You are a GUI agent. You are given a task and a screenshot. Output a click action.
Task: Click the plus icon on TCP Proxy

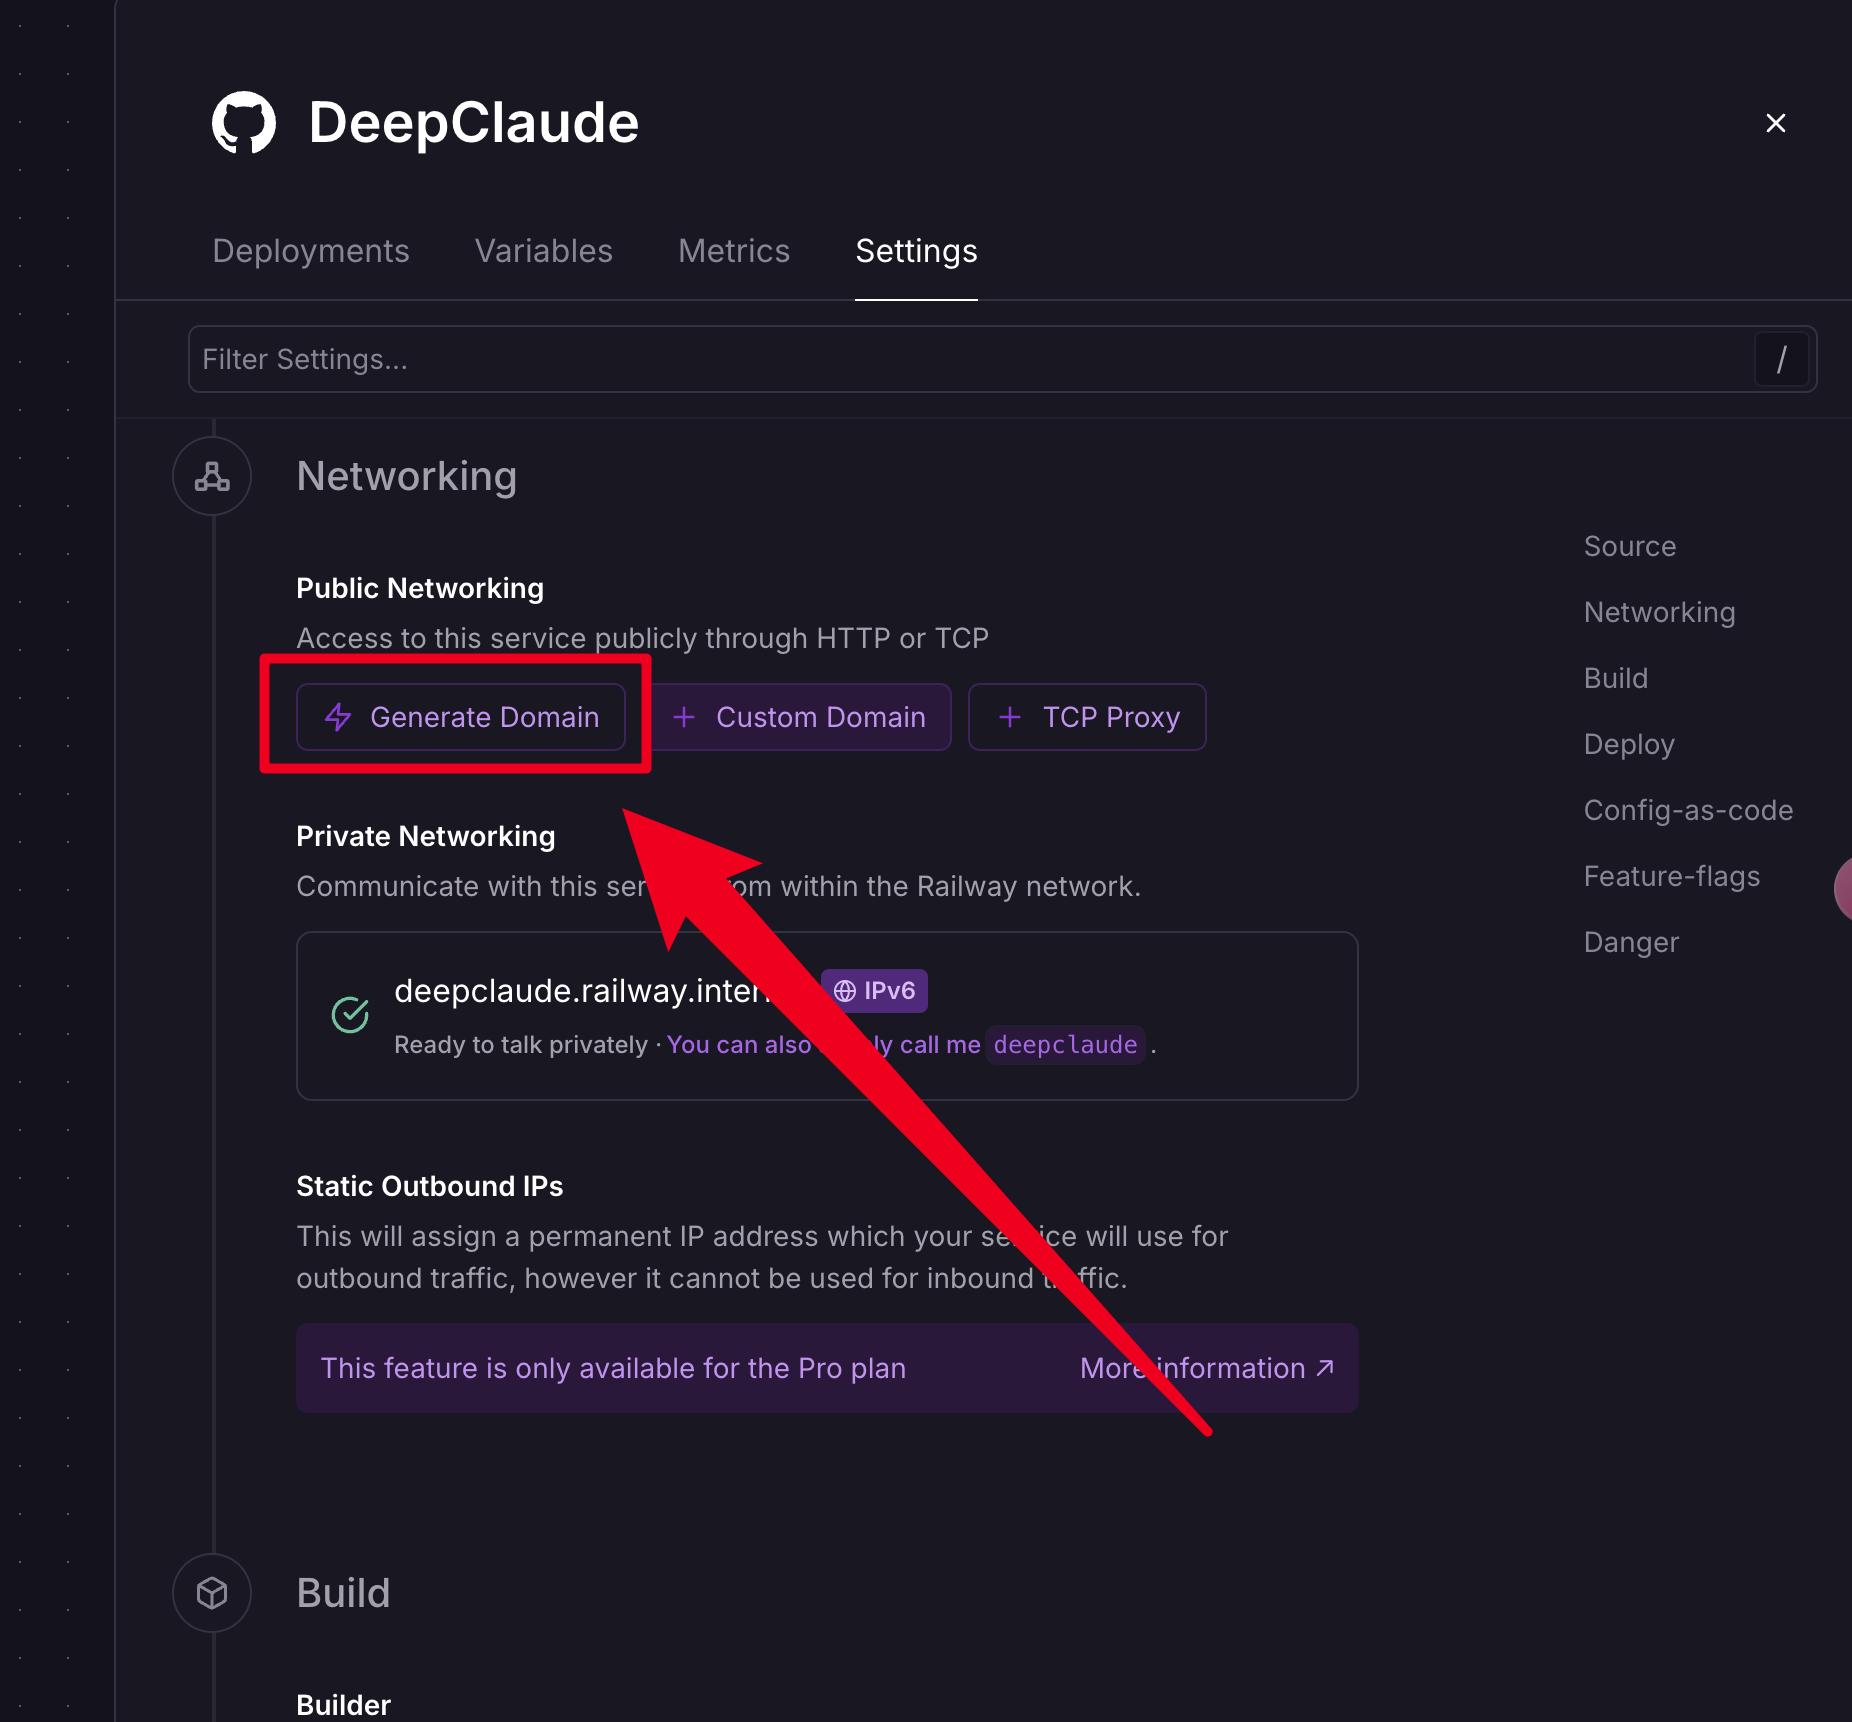click(x=1010, y=717)
